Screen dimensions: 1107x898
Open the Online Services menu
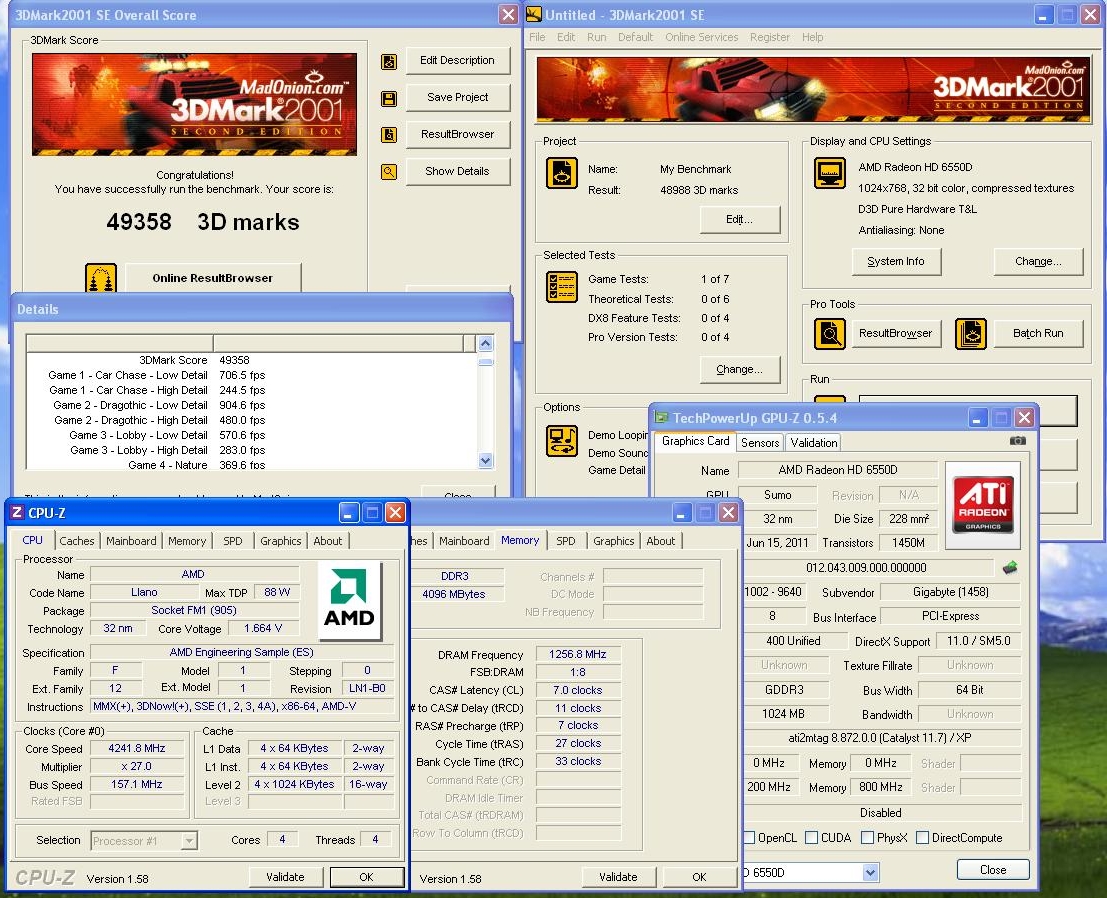pyautogui.click(x=701, y=37)
